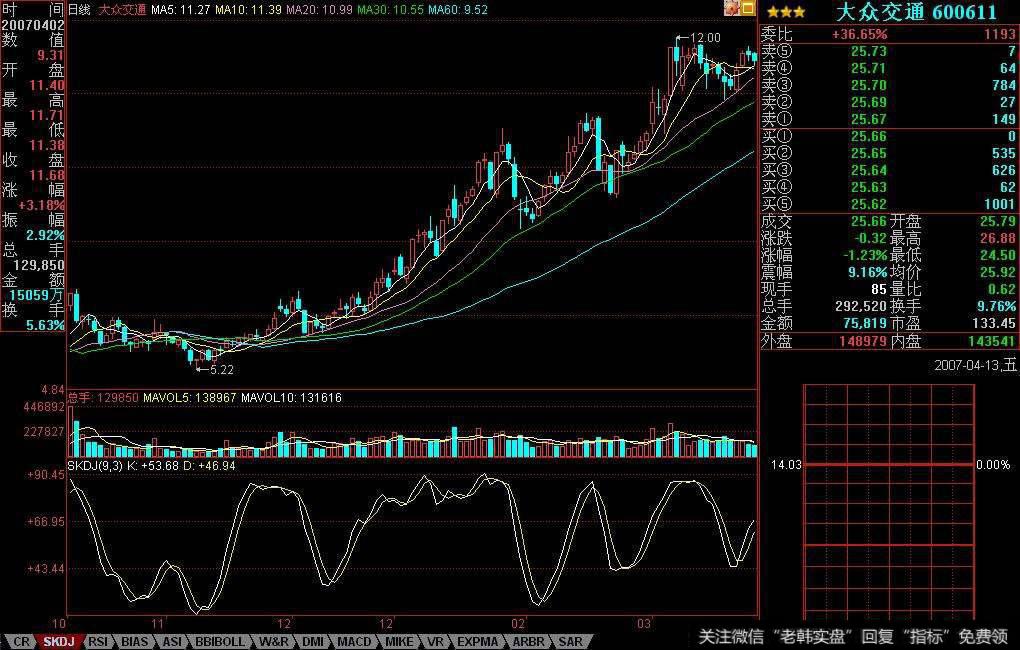Open the BBIBOLL indicator tab

(219, 641)
